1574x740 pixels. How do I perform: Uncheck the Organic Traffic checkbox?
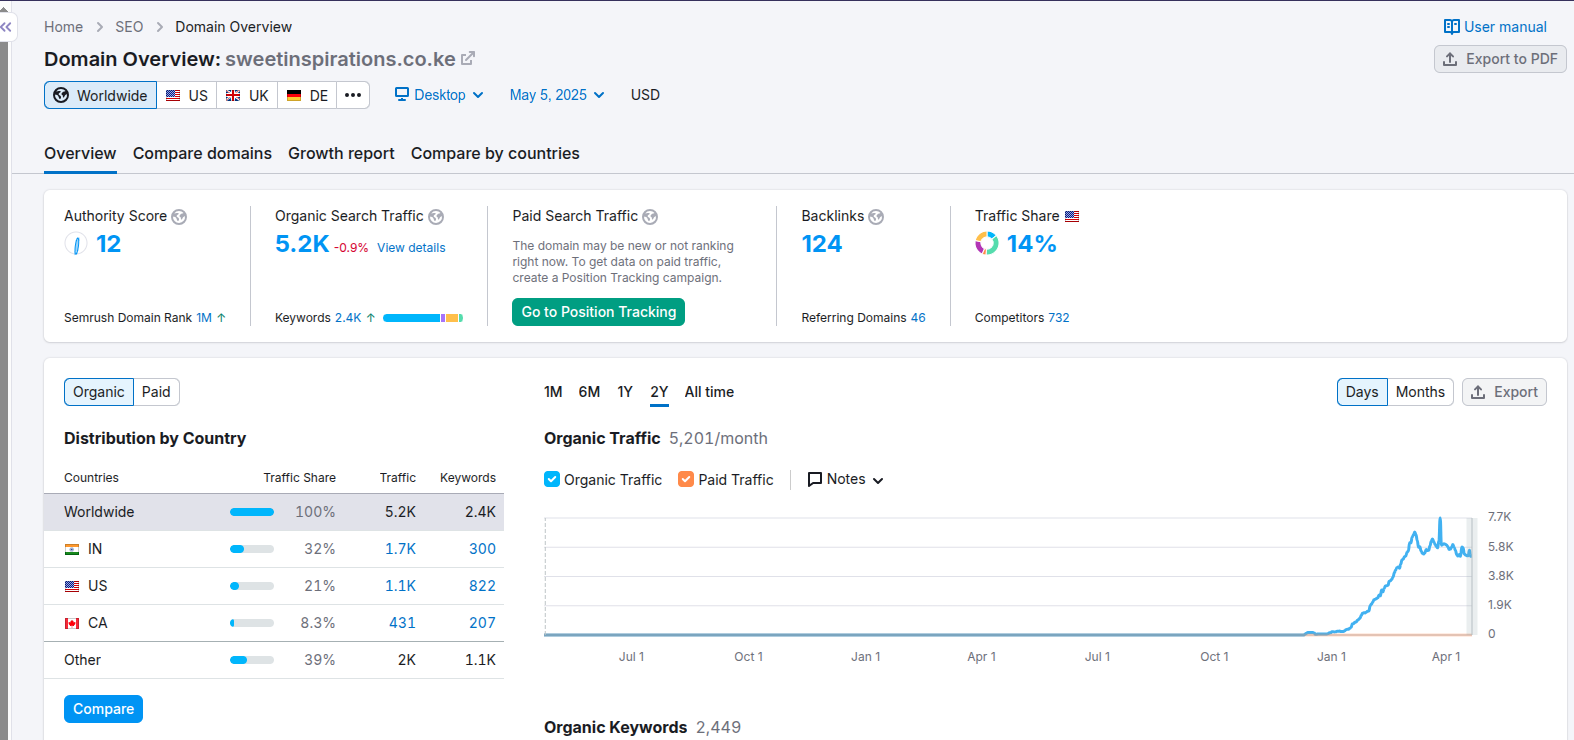point(552,479)
